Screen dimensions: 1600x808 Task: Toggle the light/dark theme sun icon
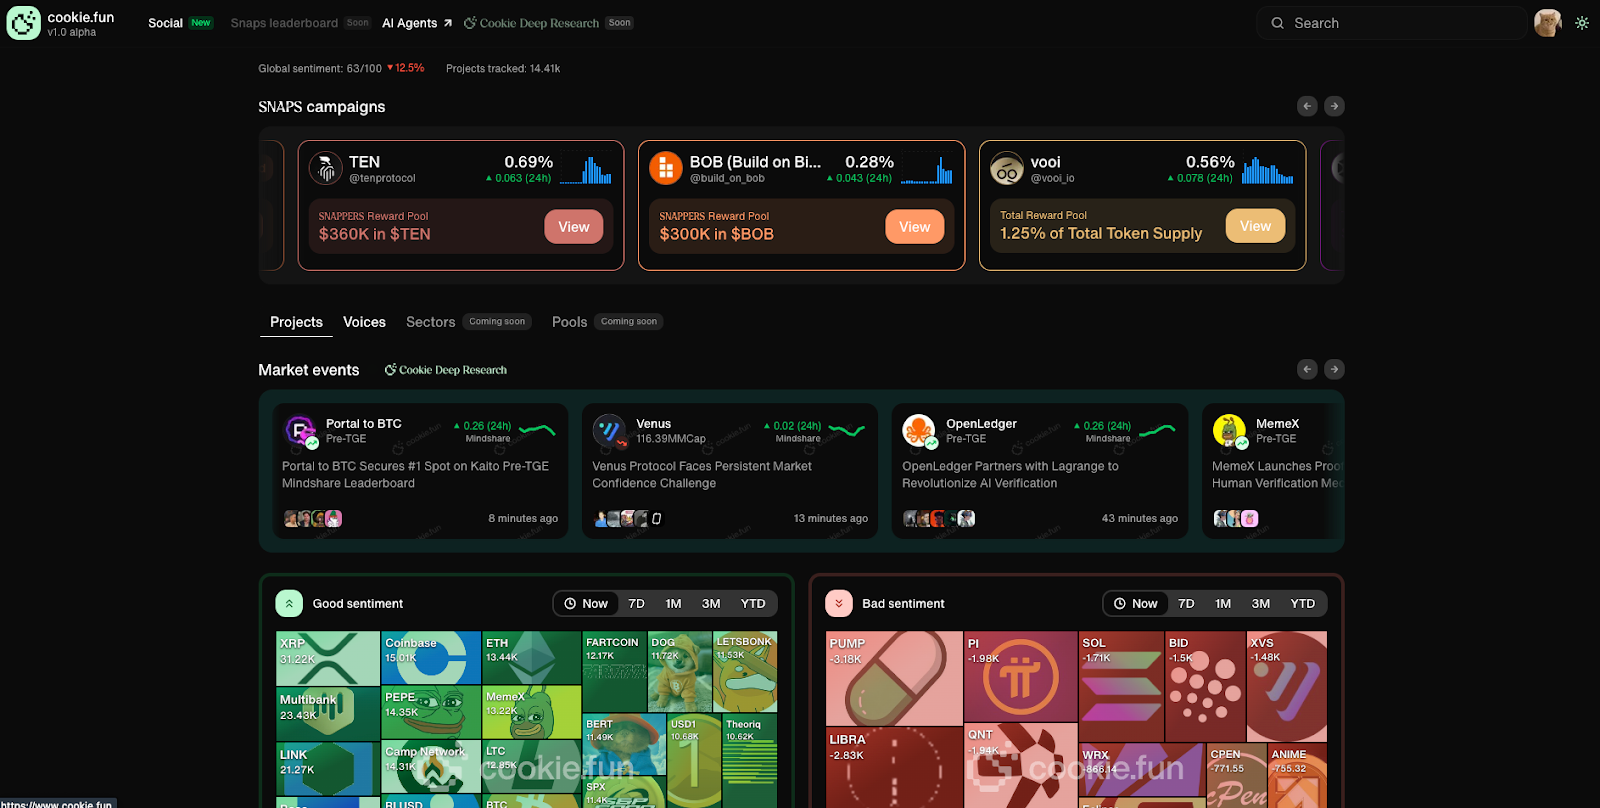[1582, 23]
